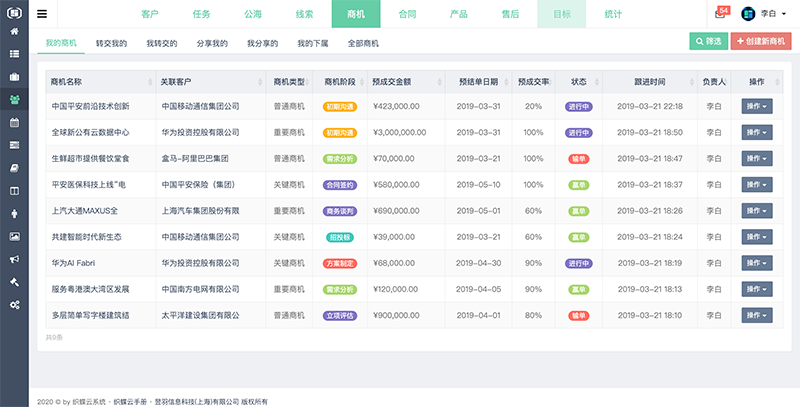This screenshot has width=800, height=407.
Task: Open the 织蝶云系统 footer link
Action: 89,402
